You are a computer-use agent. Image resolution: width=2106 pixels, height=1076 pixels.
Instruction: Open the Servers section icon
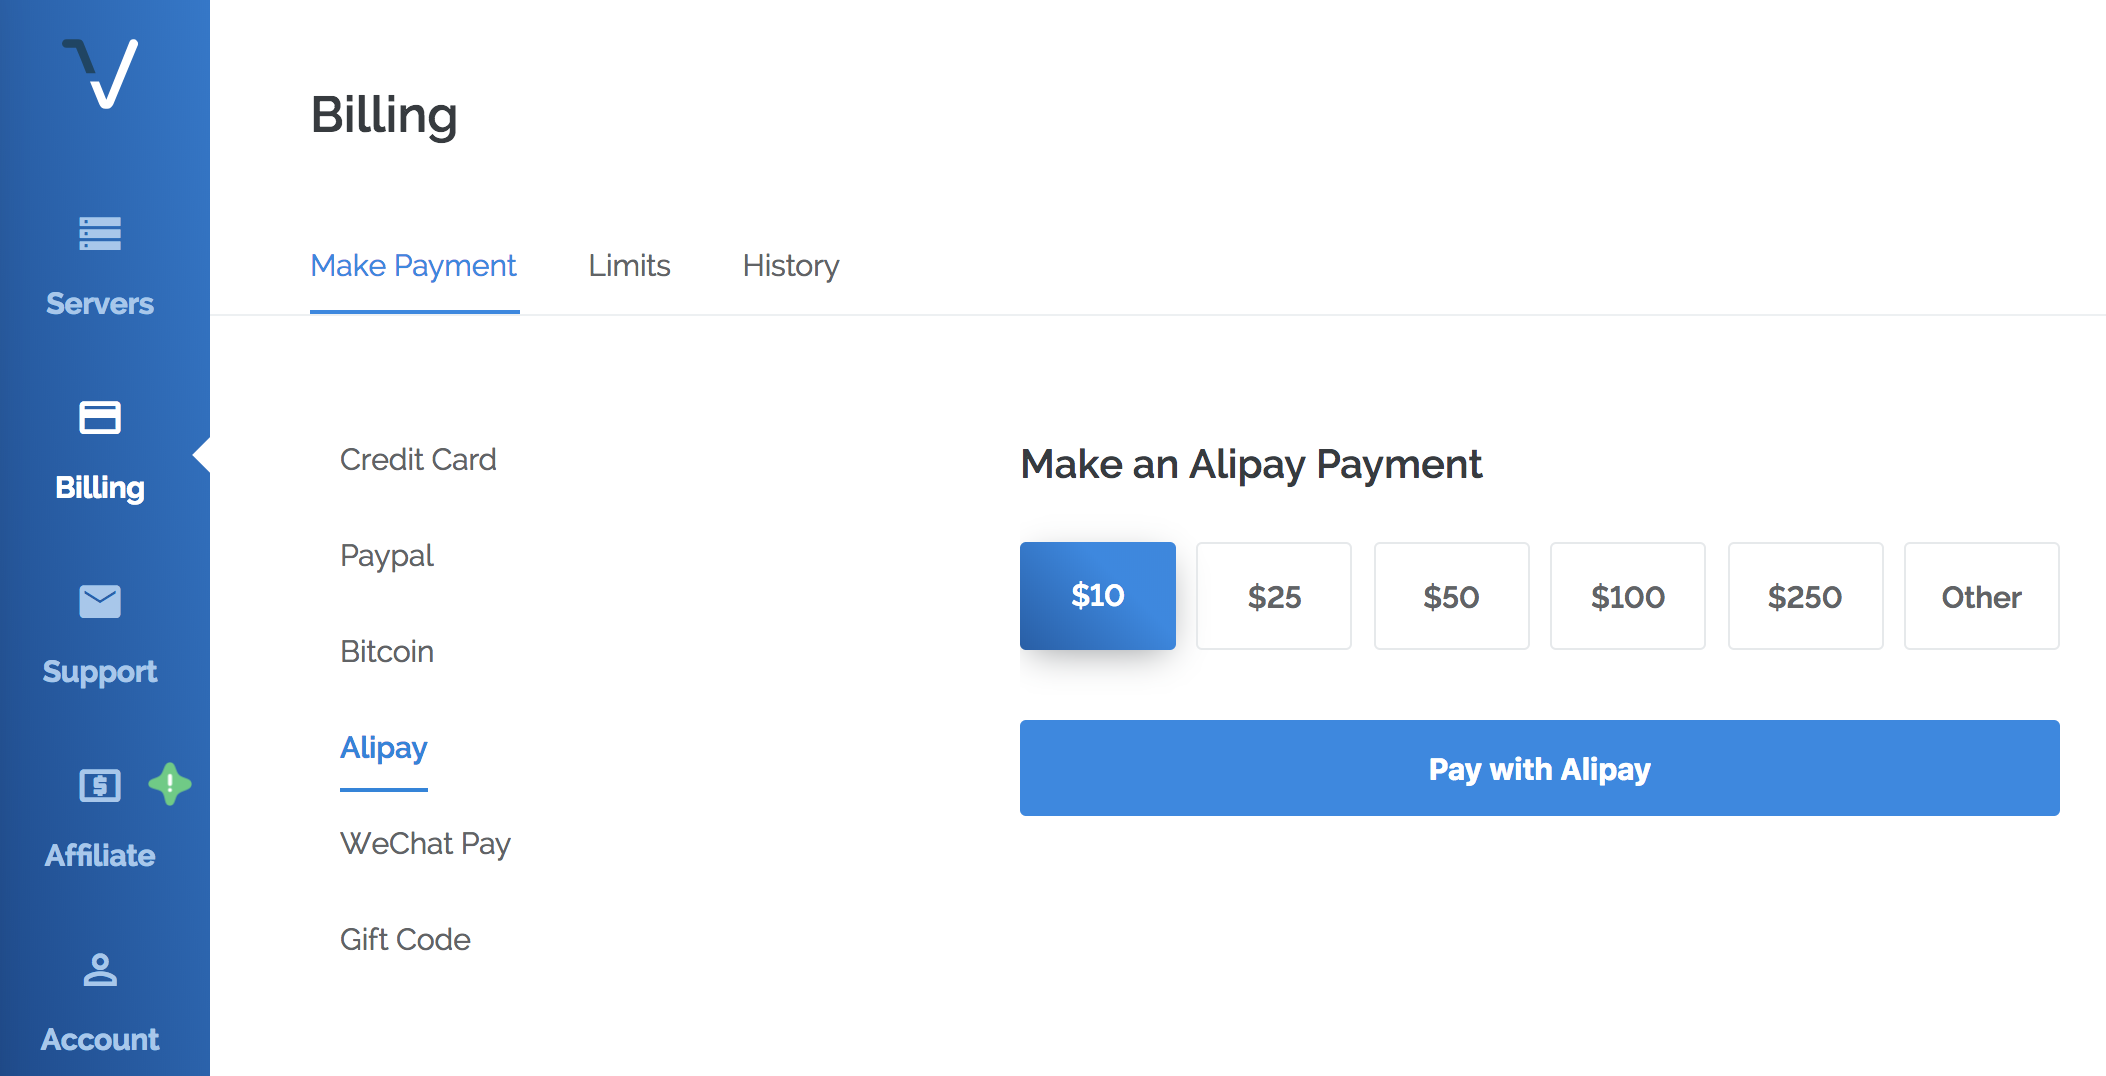pos(100,234)
